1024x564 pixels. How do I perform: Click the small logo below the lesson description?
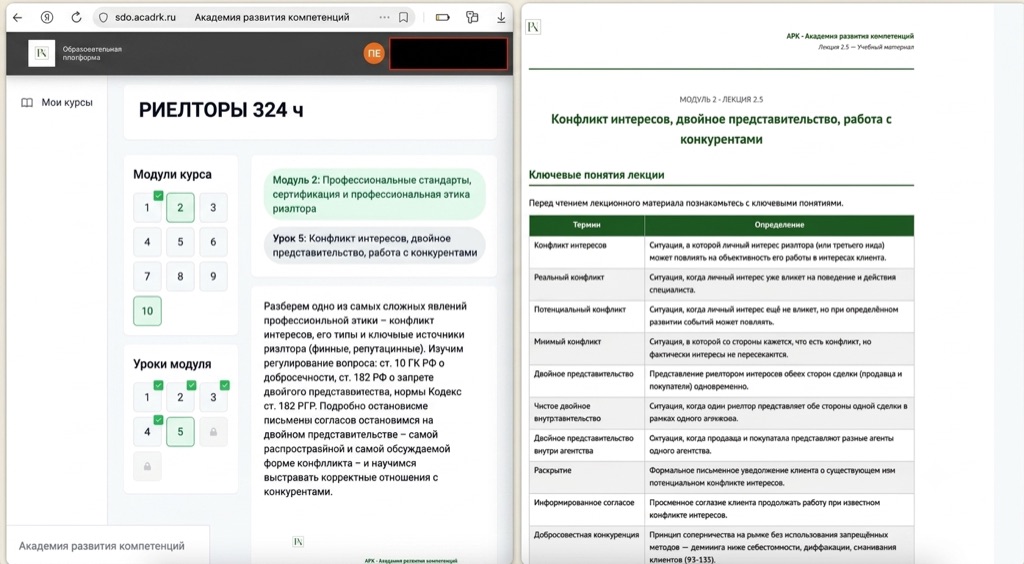[x=298, y=542]
